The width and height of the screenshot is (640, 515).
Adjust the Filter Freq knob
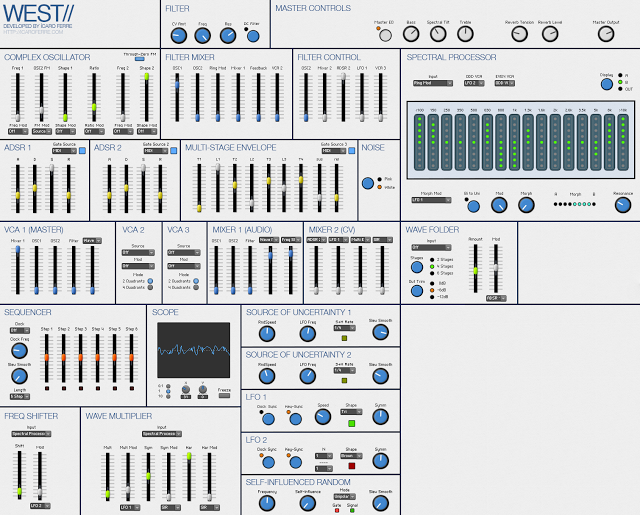[x=202, y=36]
